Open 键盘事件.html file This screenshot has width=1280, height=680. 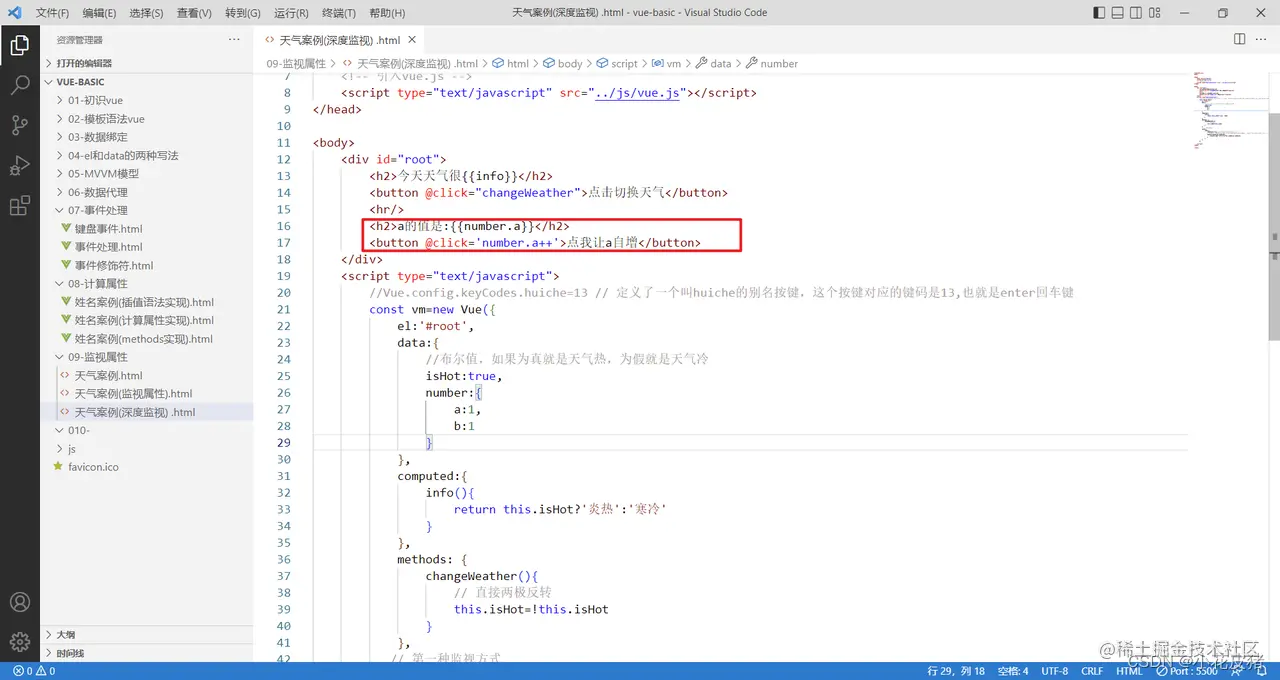(147, 229)
